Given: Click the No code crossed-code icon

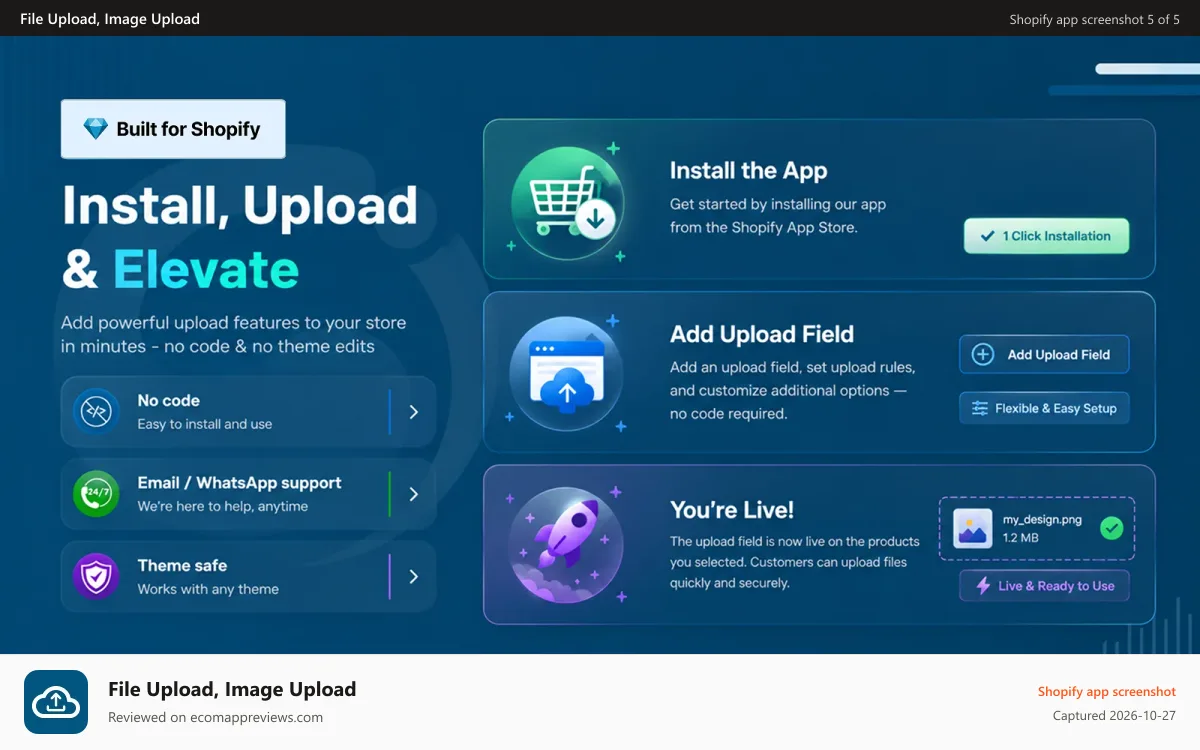Looking at the screenshot, I should (96, 412).
